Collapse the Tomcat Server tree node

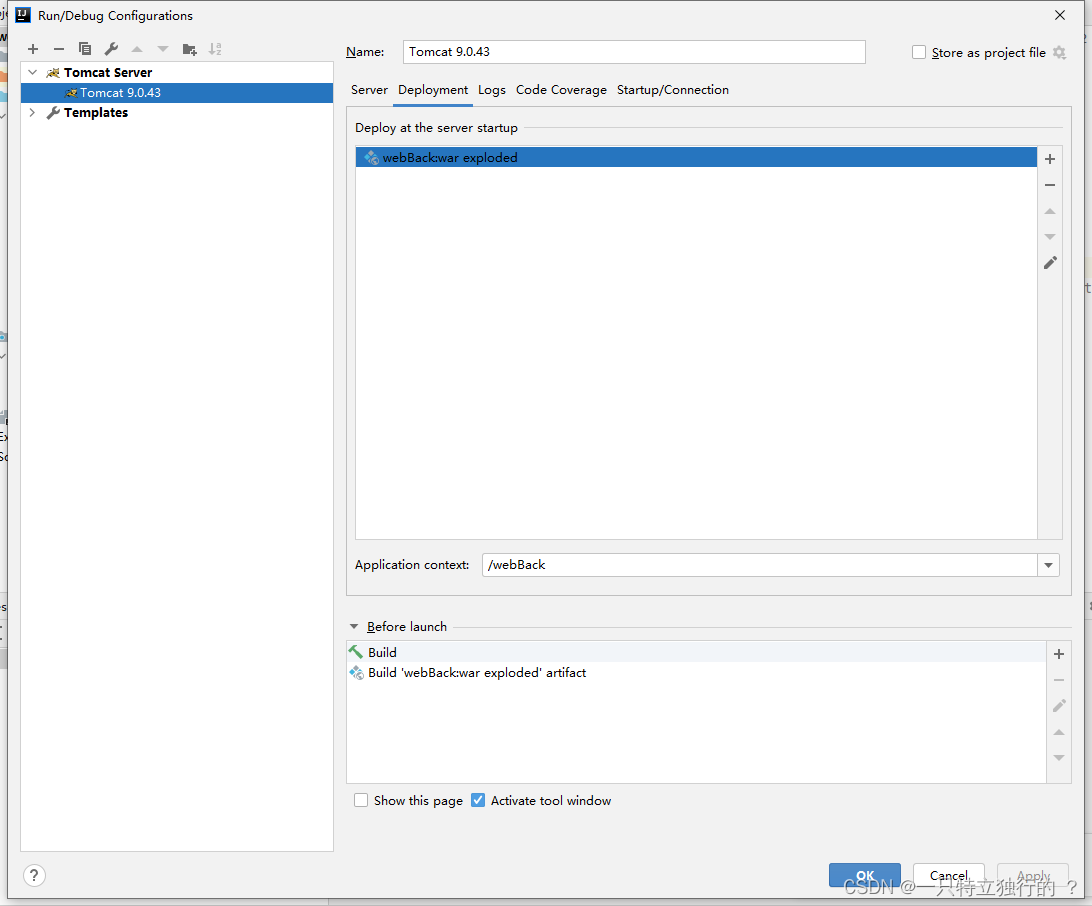[x=31, y=72]
